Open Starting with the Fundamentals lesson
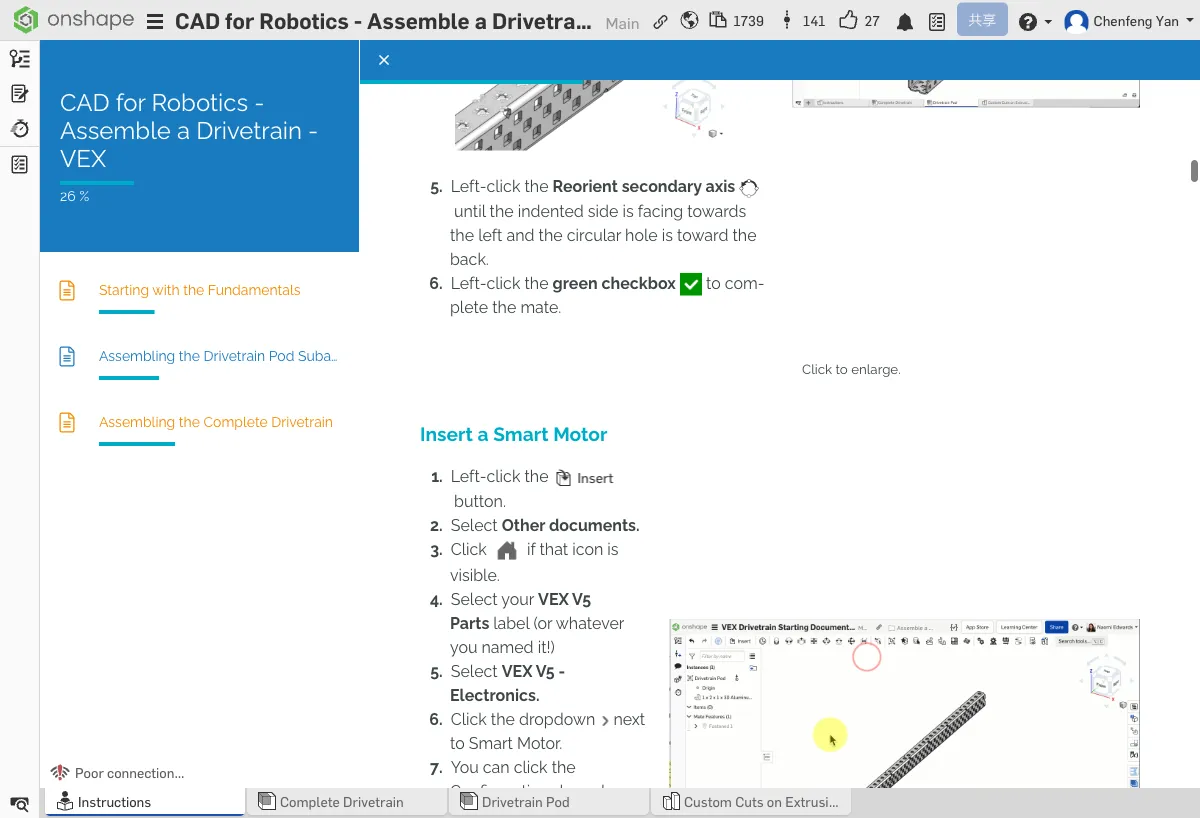Viewport: 1200px width, 818px height. pyautogui.click(x=199, y=290)
